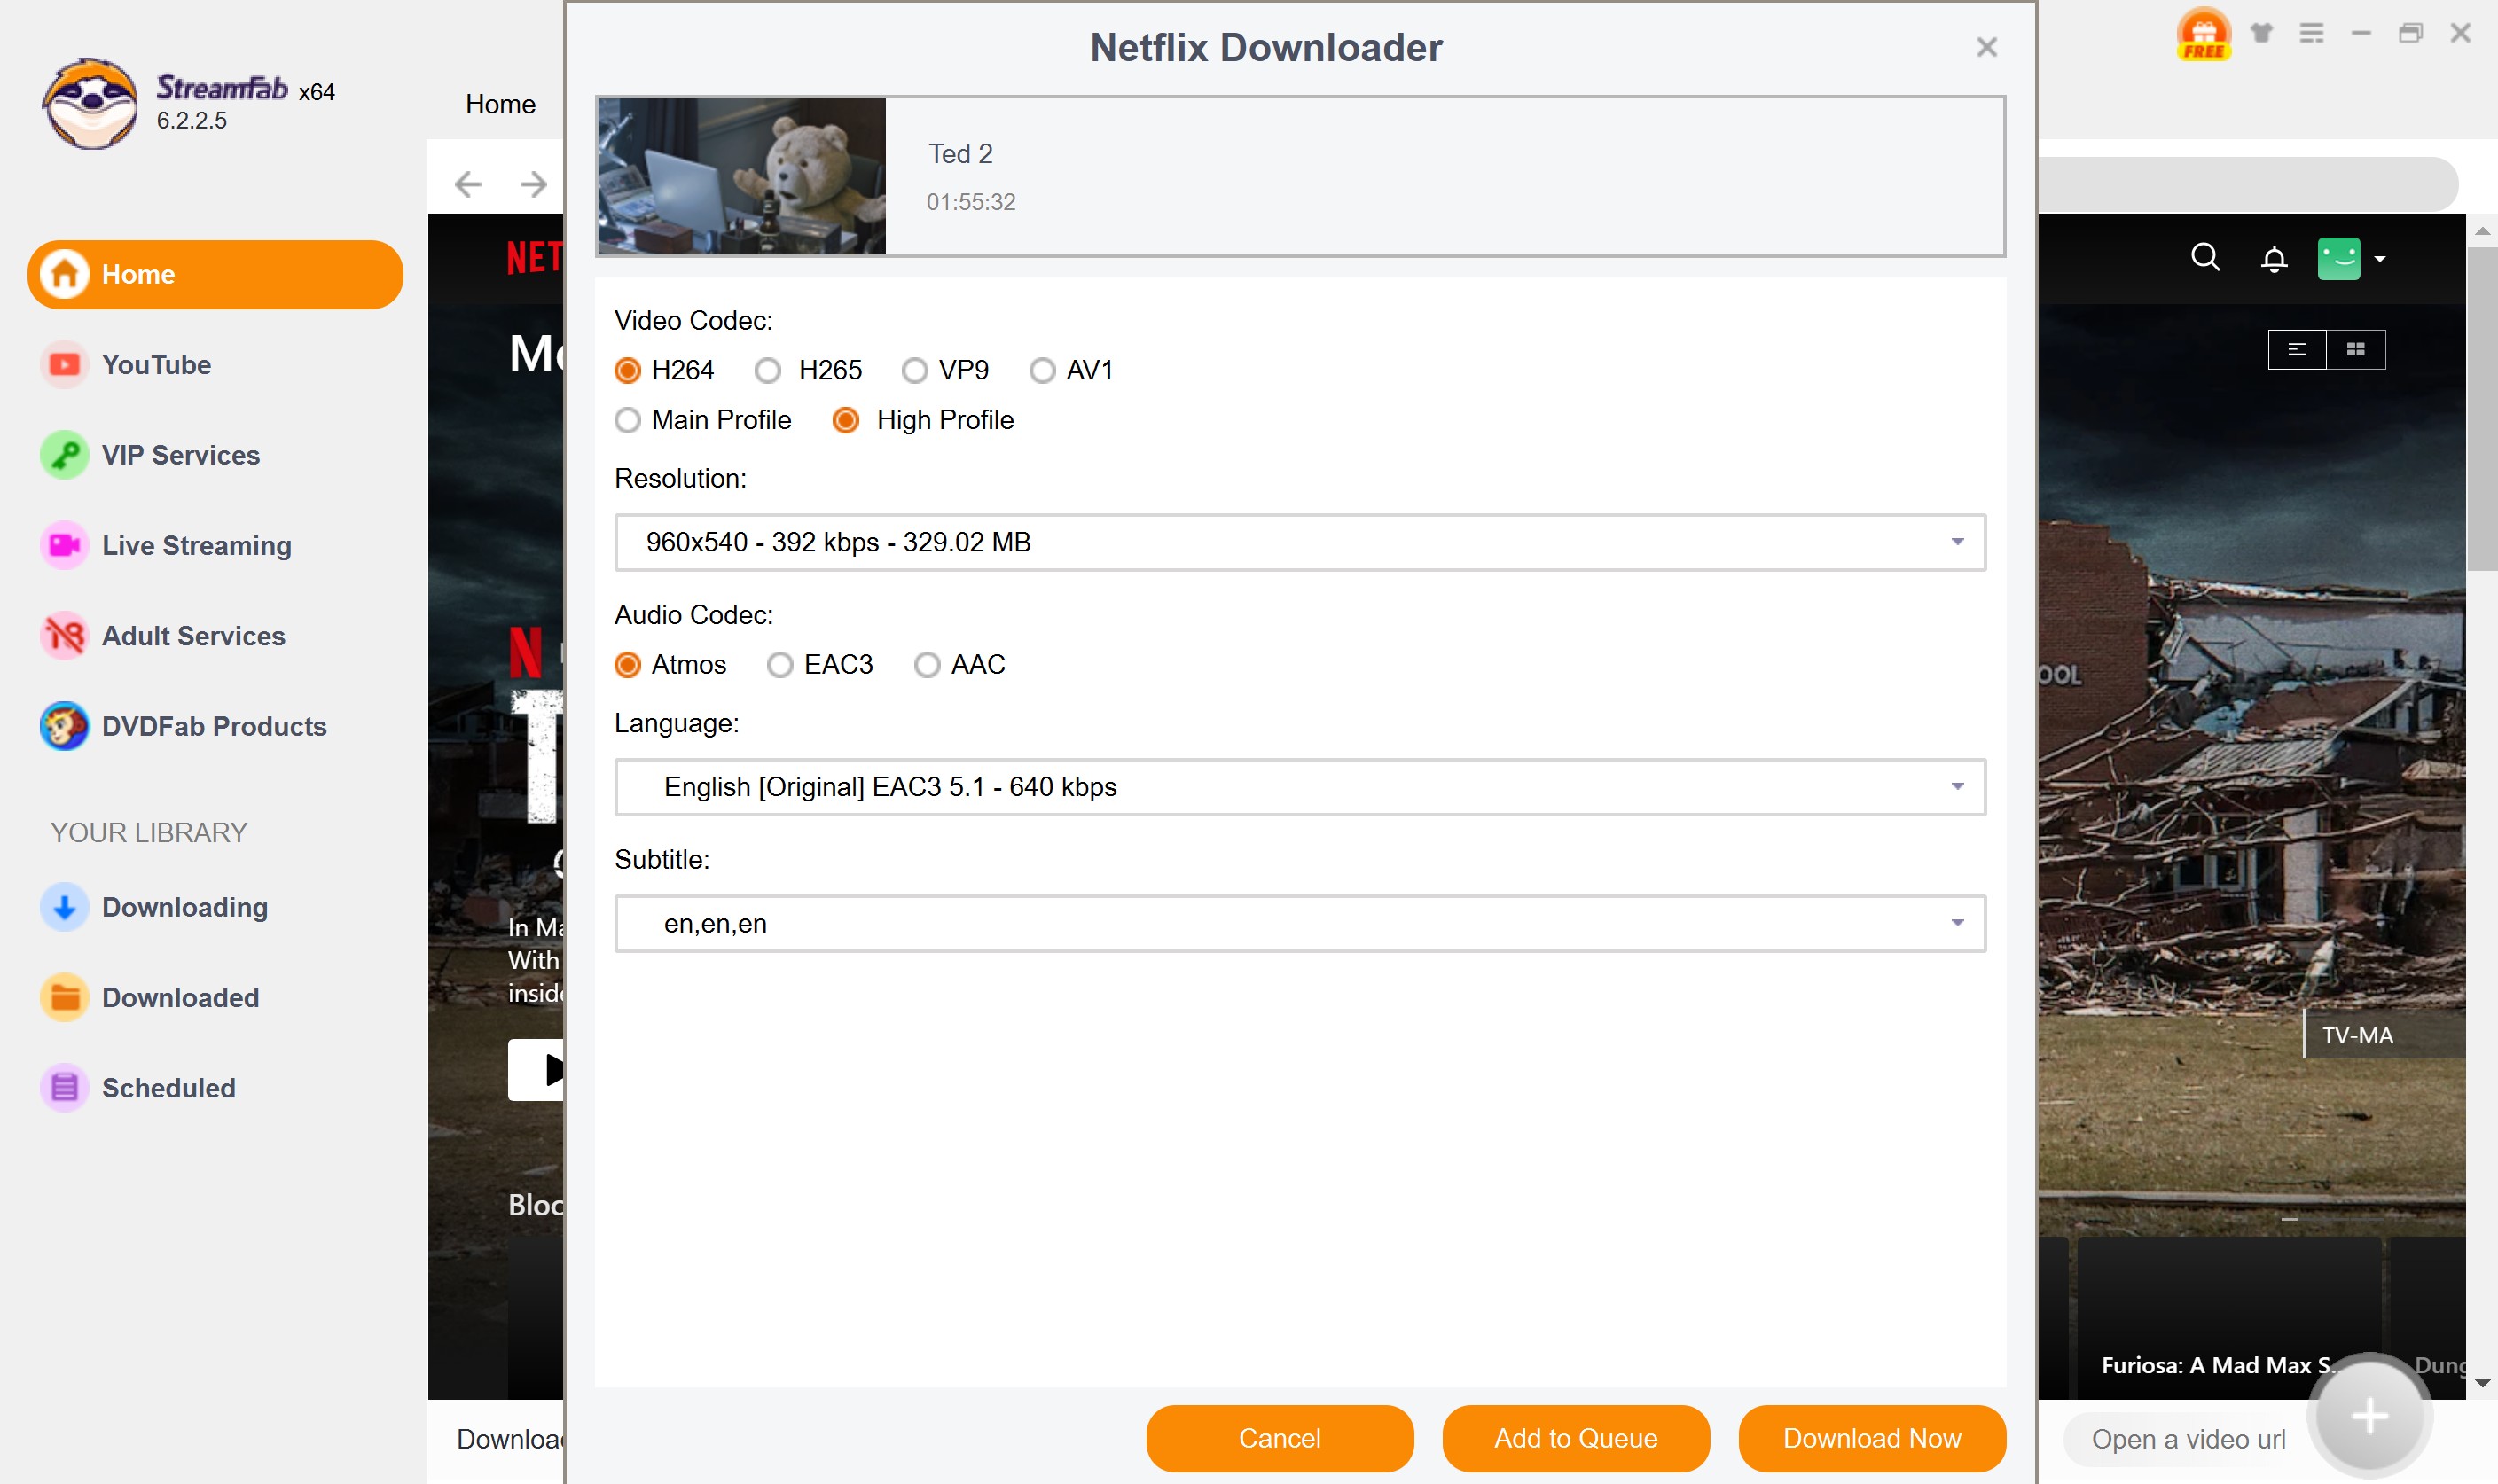The image size is (2498, 1484).
Task: Click the DVDFab Products mascot icon
Action: coord(65,726)
